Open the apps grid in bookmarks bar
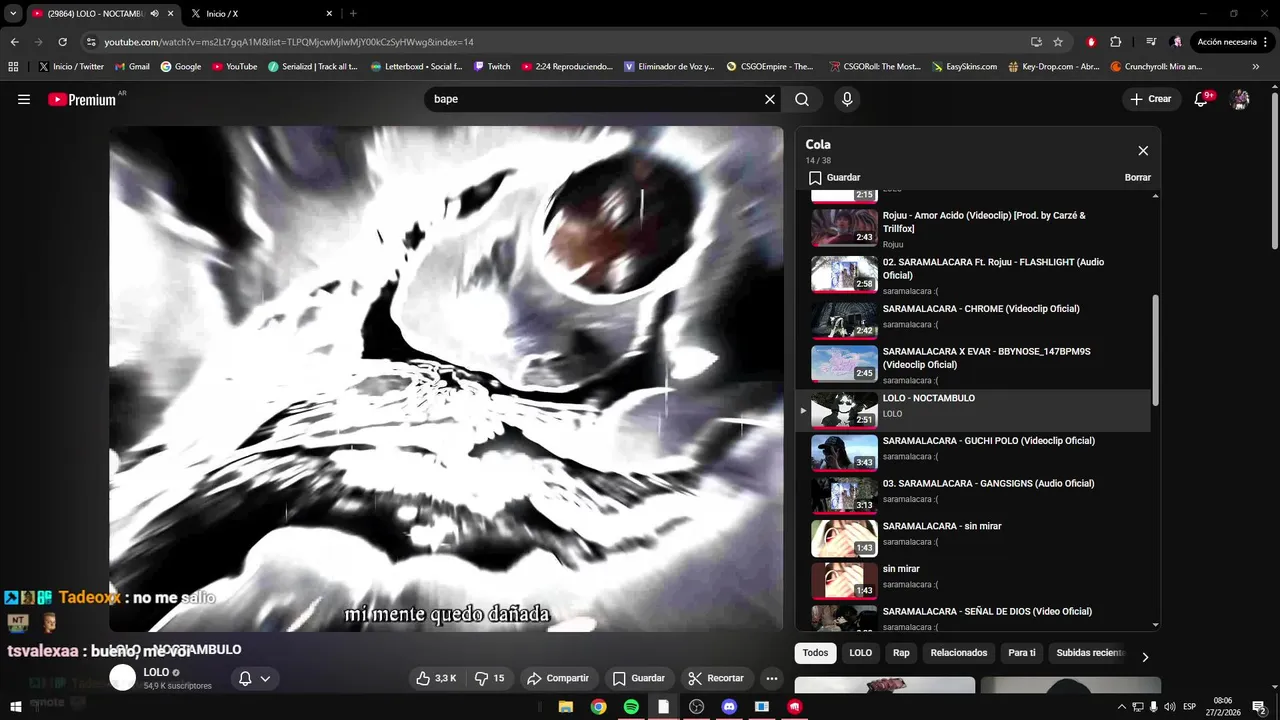 13,67
